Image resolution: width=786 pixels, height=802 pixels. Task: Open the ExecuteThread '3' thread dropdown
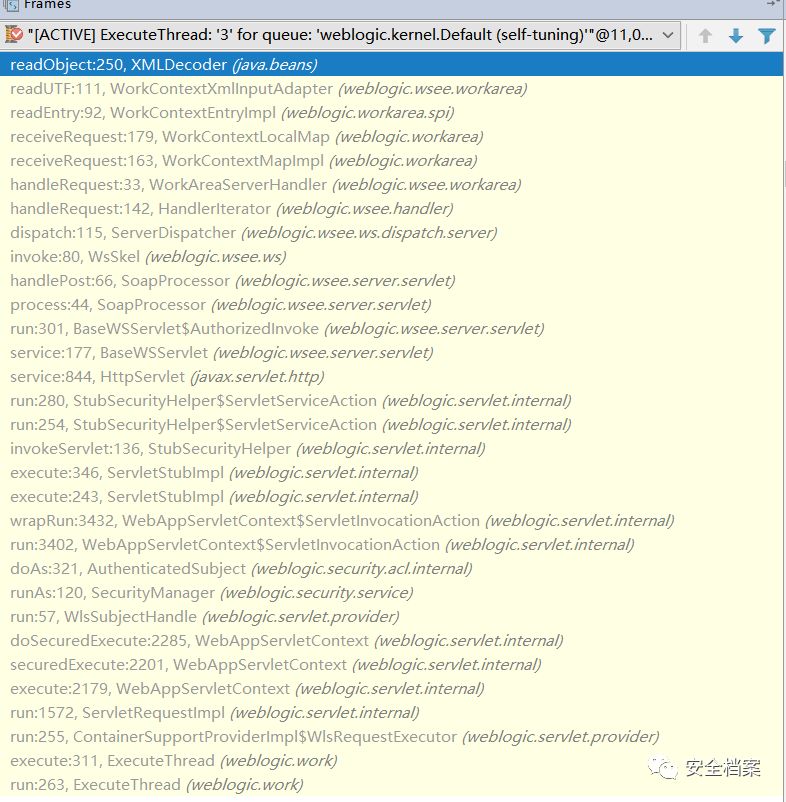[340, 35]
